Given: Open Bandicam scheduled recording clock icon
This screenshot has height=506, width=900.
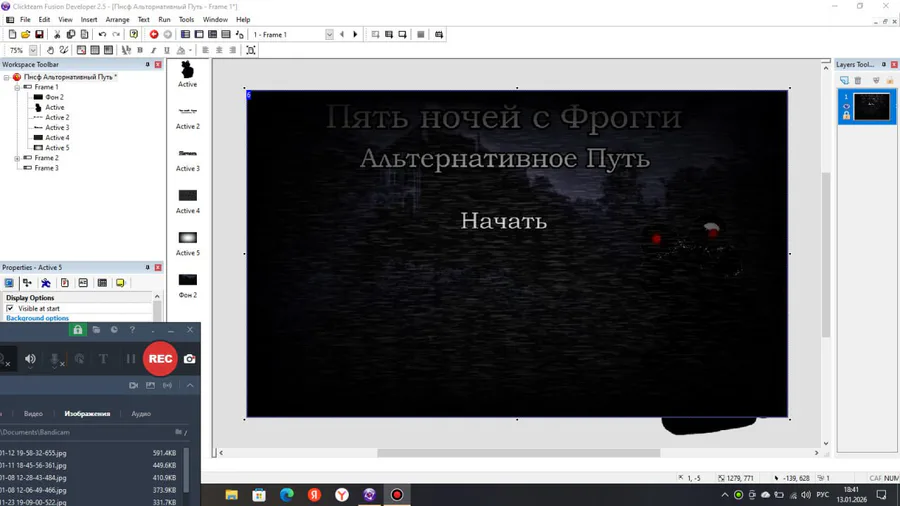Looking at the screenshot, I should coord(114,330).
